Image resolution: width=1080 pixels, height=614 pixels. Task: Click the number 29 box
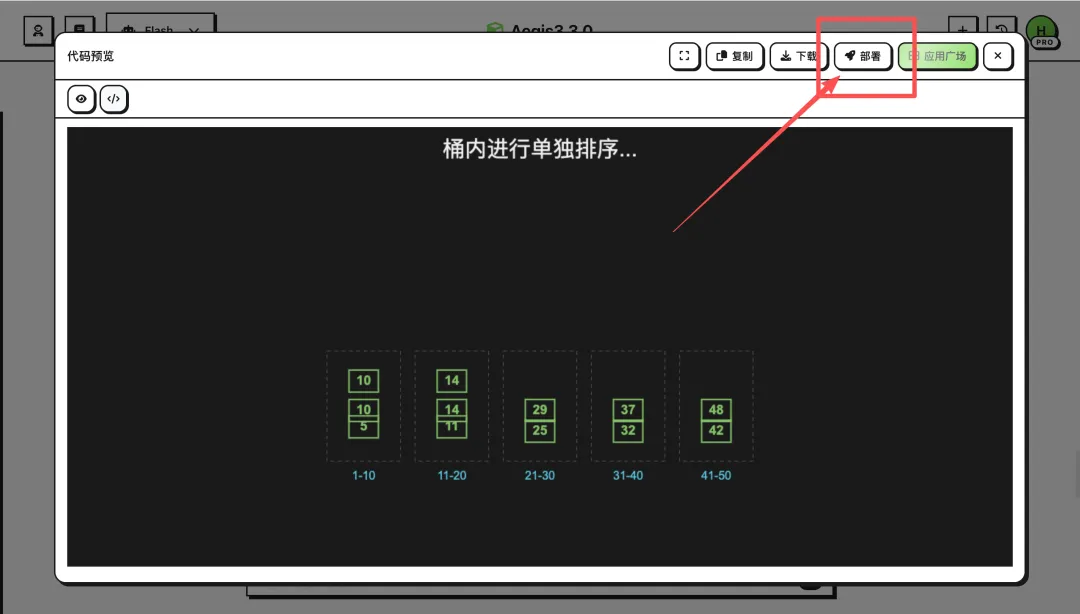[x=539, y=409]
